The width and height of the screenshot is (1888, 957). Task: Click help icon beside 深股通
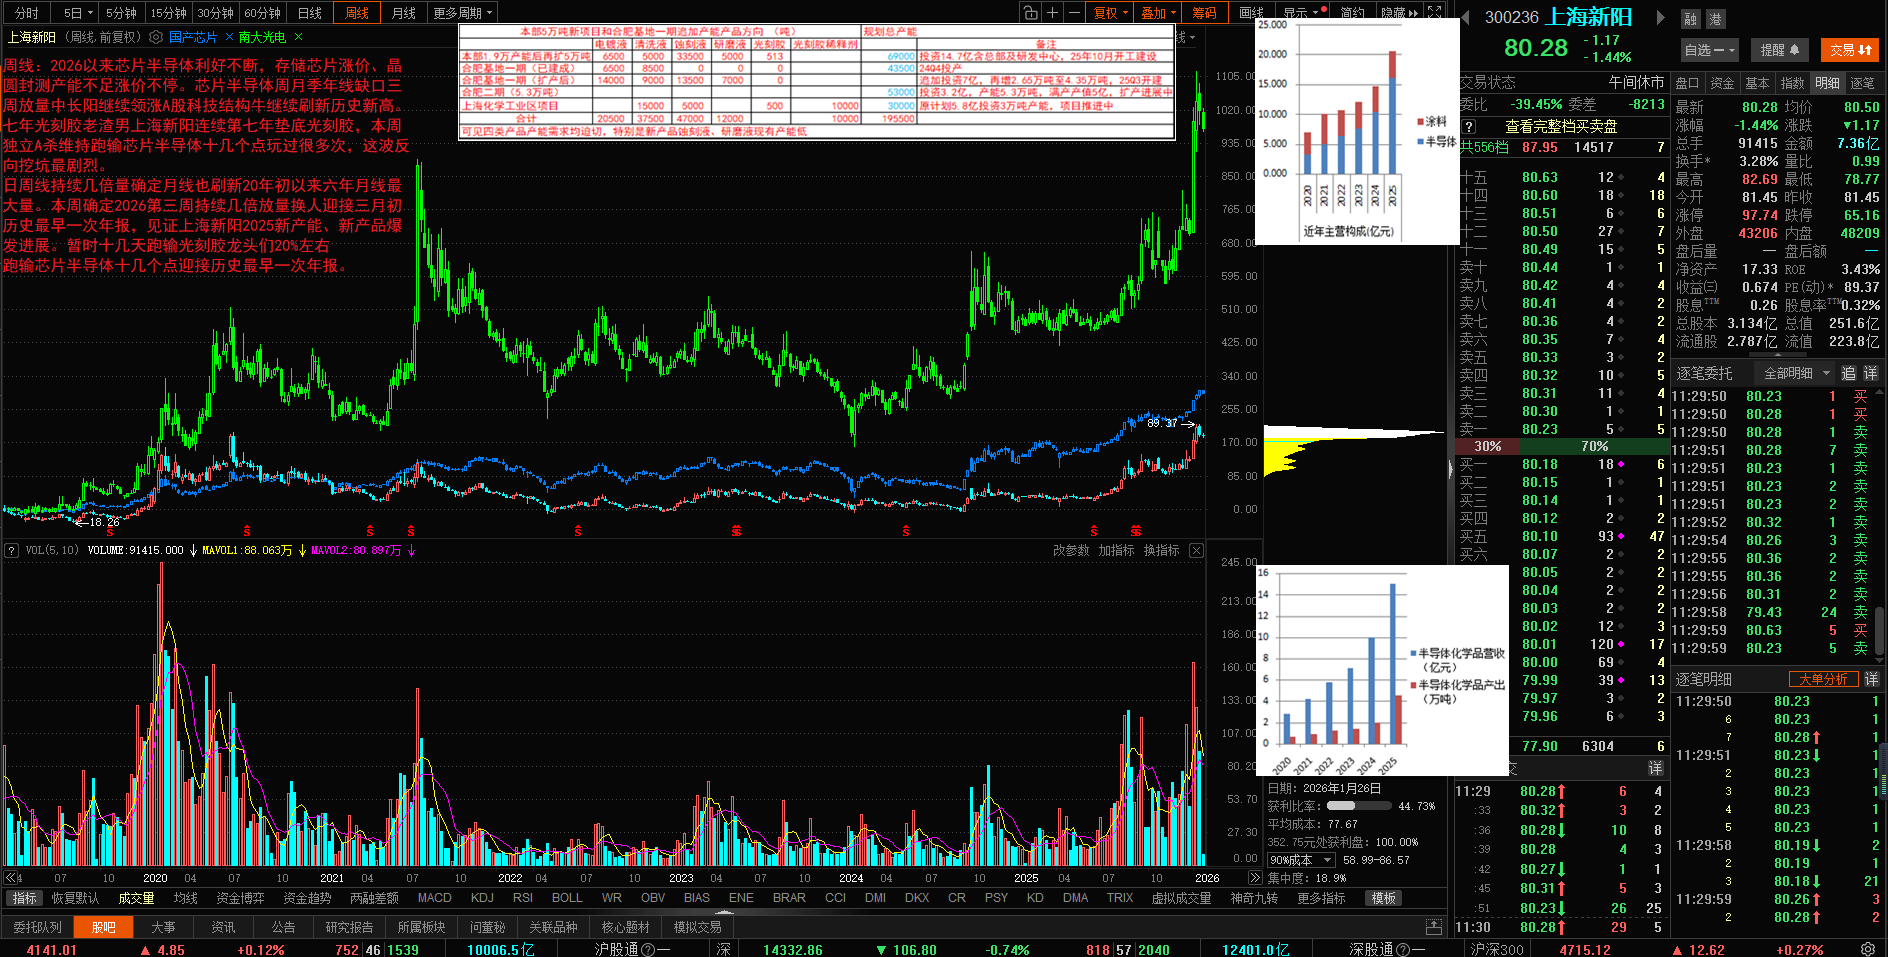pyautogui.click(x=1403, y=949)
